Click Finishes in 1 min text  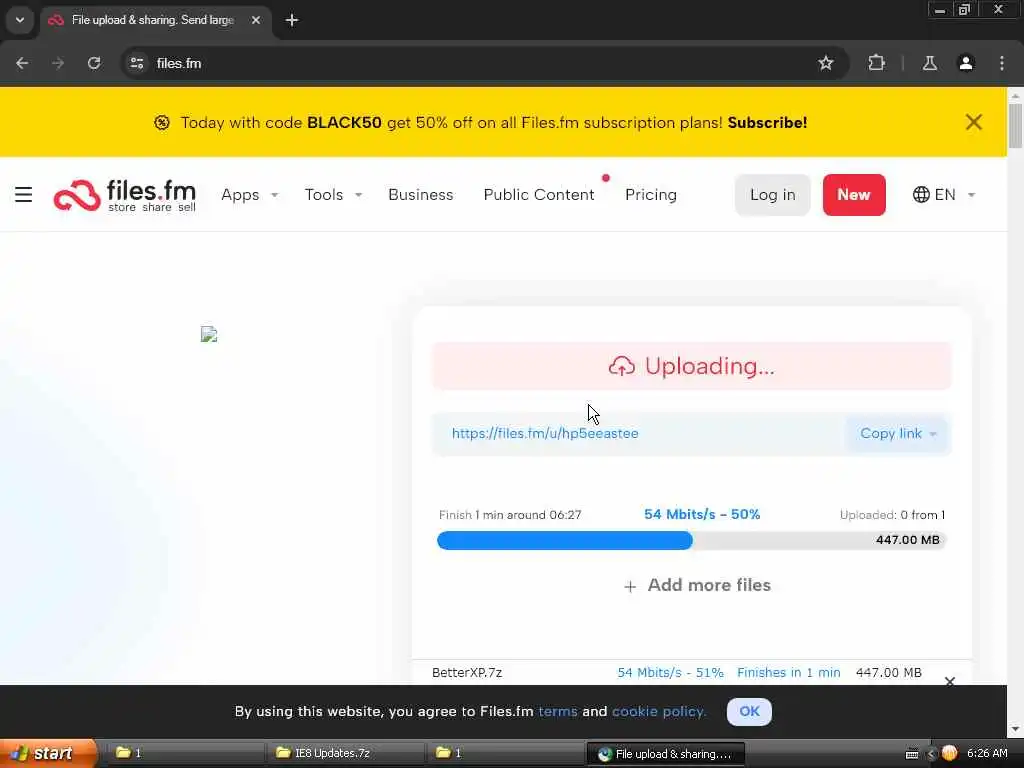[x=789, y=673]
